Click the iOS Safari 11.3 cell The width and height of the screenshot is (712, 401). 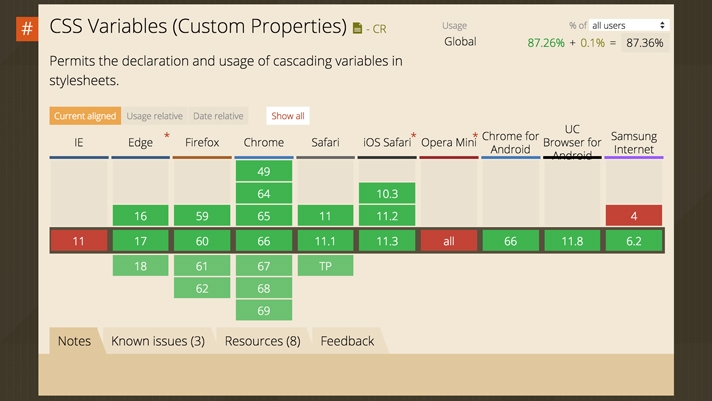pyautogui.click(x=387, y=241)
